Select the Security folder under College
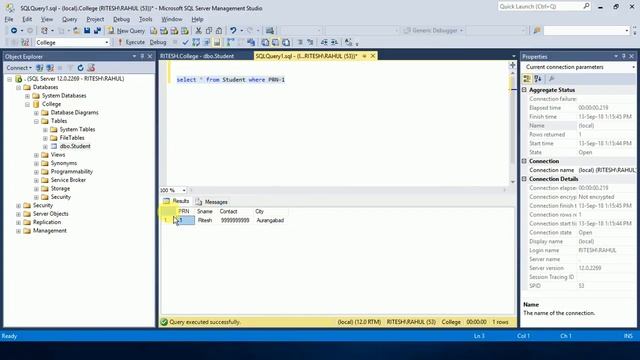This screenshot has width=640, height=360. point(61,197)
